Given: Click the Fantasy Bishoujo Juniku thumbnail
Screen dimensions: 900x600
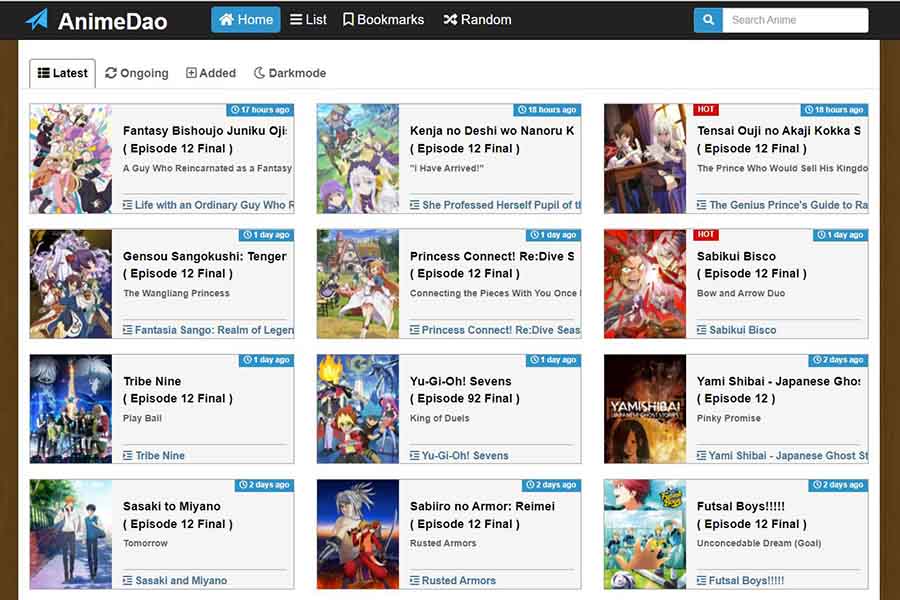Looking at the screenshot, I should coord(71,158).
